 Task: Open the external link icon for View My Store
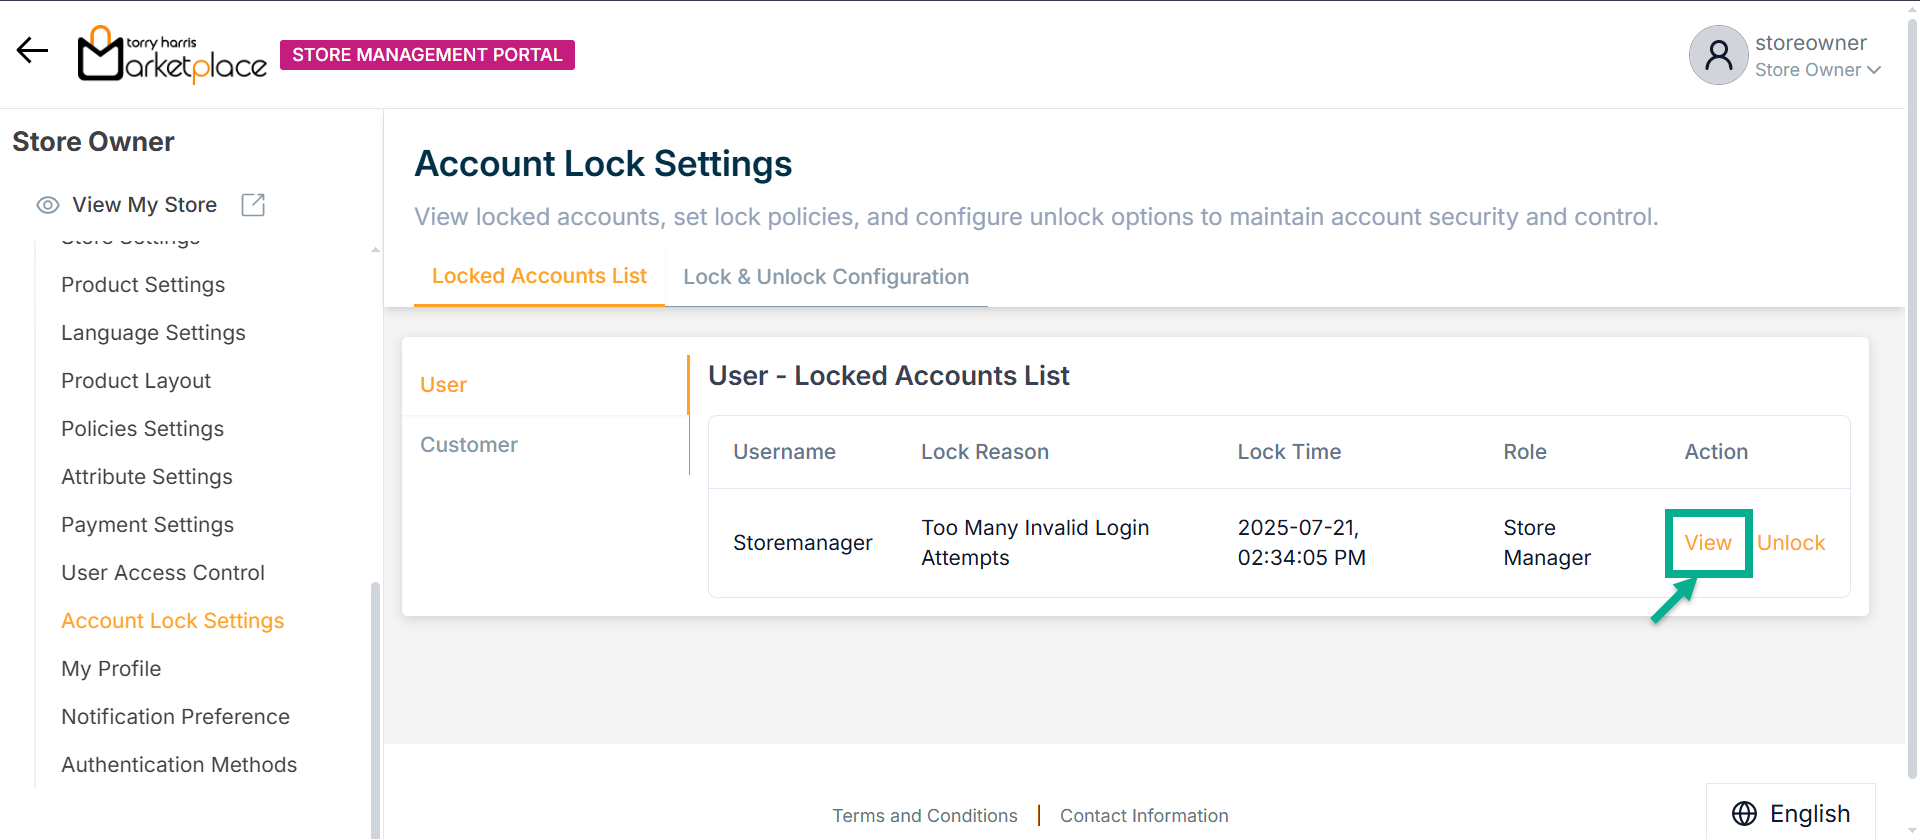[253, 205]
